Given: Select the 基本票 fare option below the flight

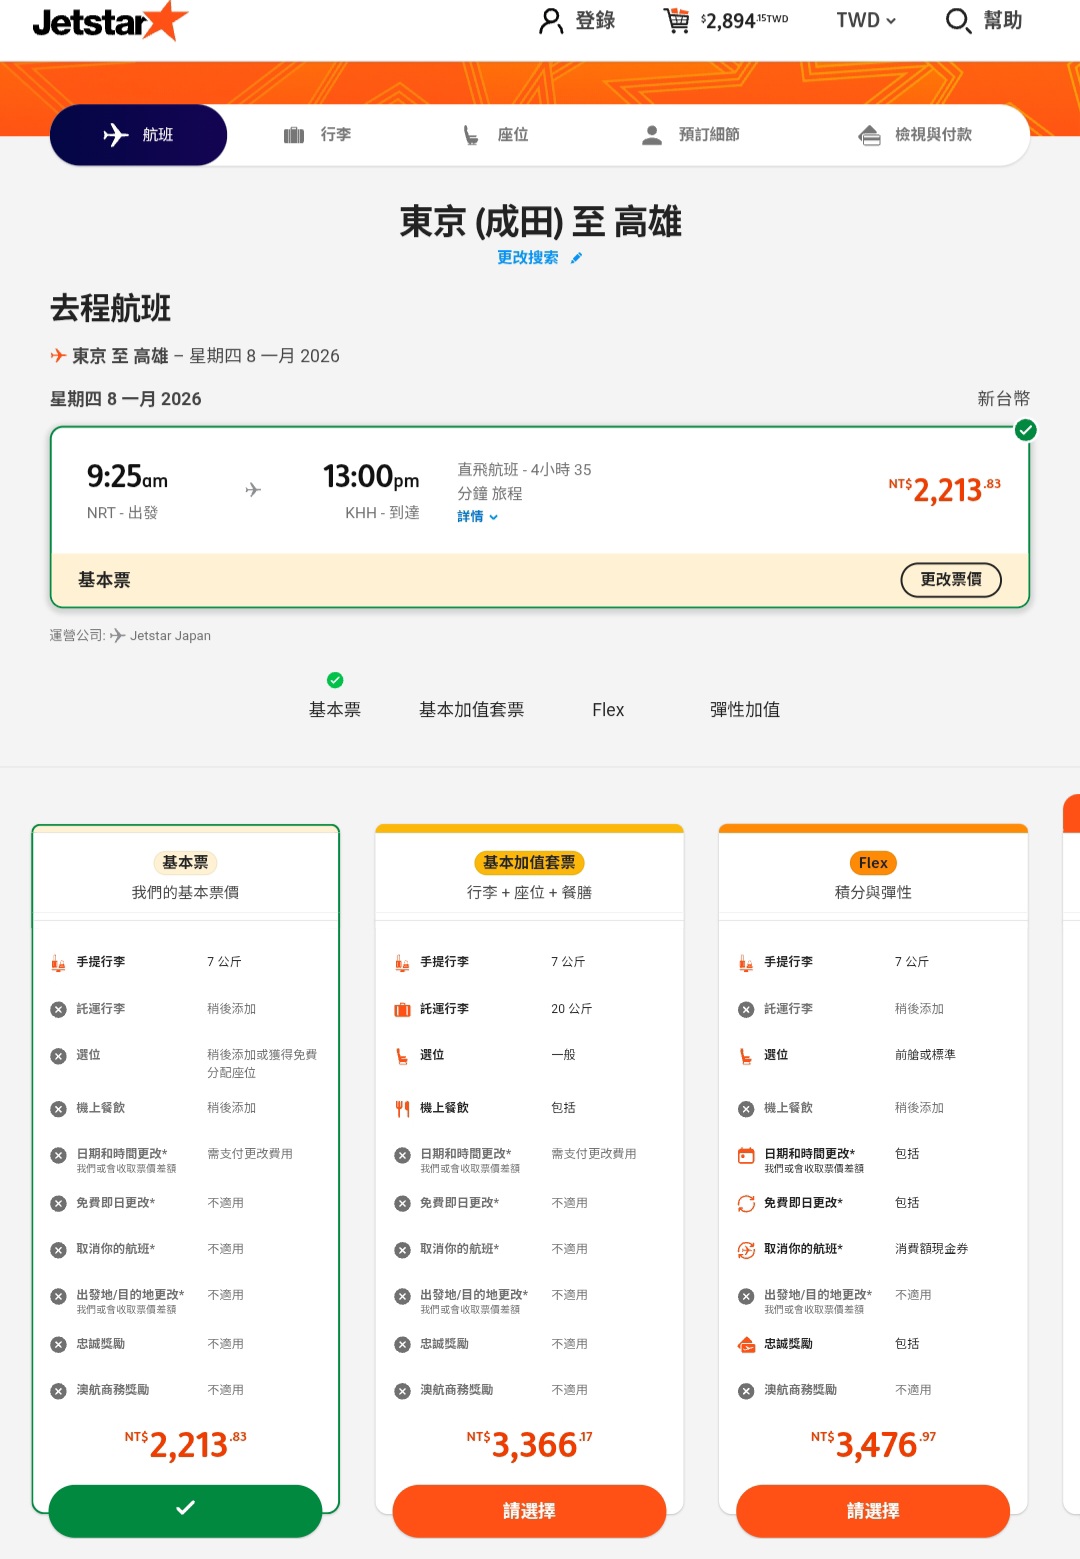Looking at the screenshot, I should 334,709.
